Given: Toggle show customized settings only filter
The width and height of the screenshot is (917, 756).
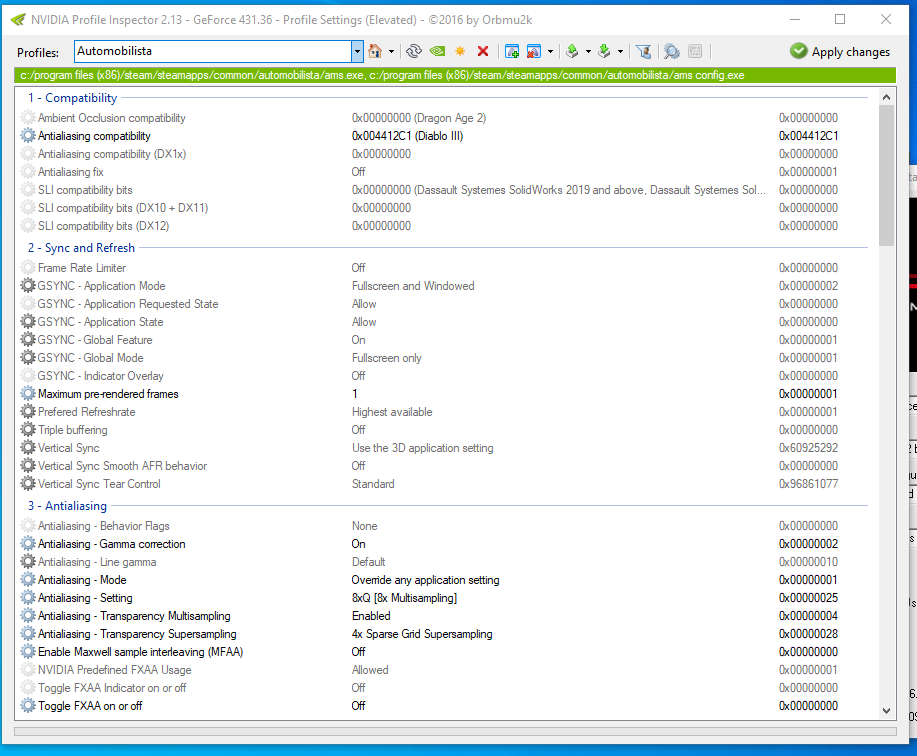Looking at the screenshot, I should (x=644, y=51).
